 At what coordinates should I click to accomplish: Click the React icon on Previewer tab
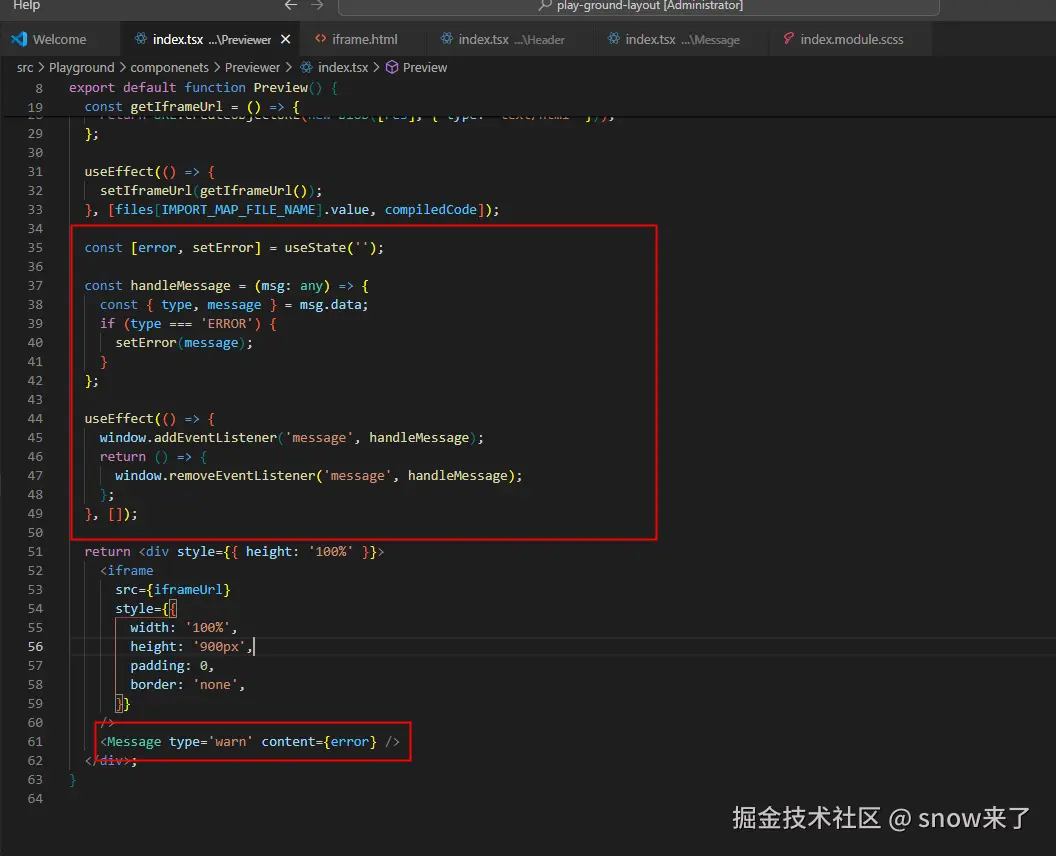click(141, 39)
